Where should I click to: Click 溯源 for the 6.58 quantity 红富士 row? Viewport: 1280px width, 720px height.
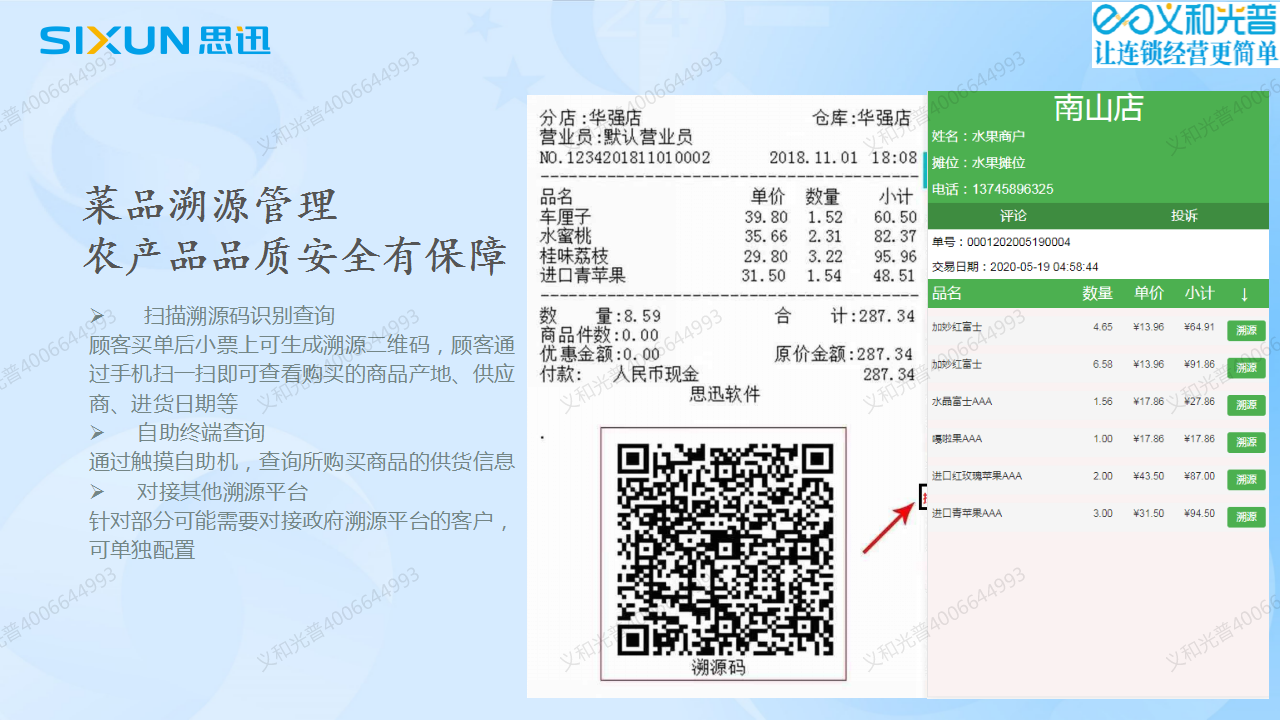coord(1246,368)
